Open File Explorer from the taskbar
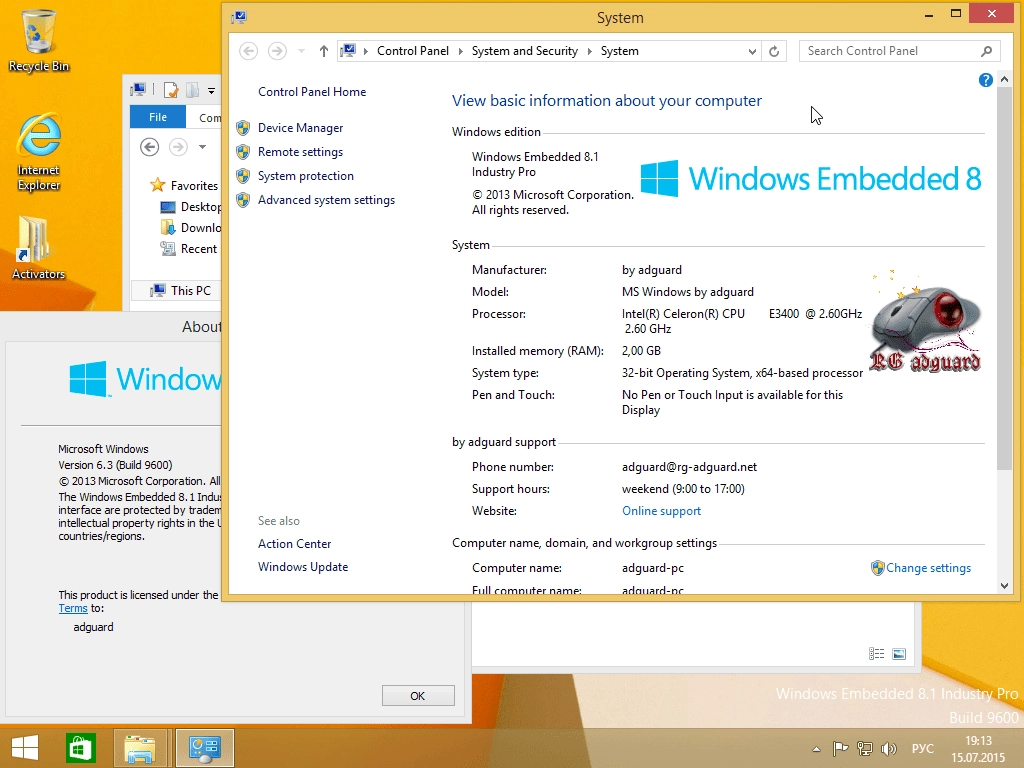This screenshot has width=1024, height=768. pos(140,748)
